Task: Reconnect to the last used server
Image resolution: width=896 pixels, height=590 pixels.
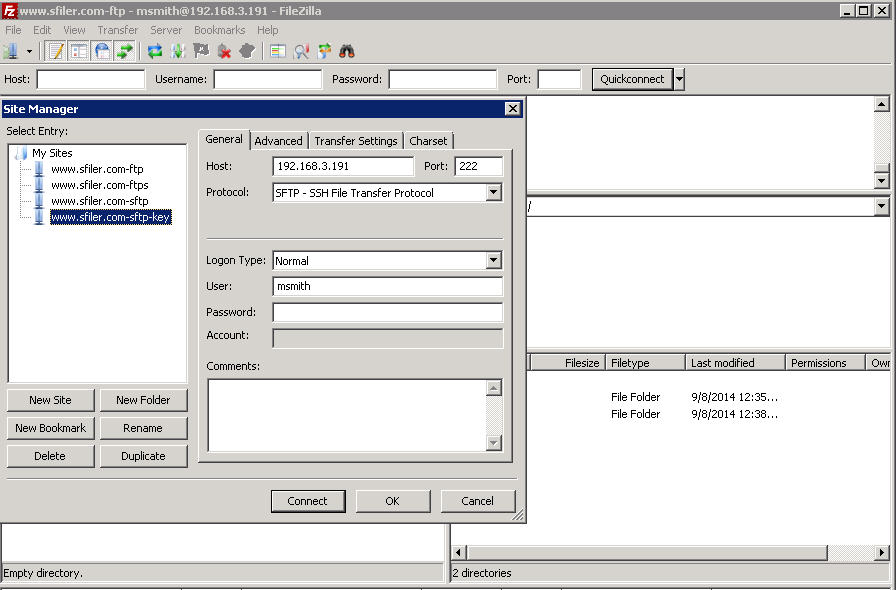Action: pos(247,51)
